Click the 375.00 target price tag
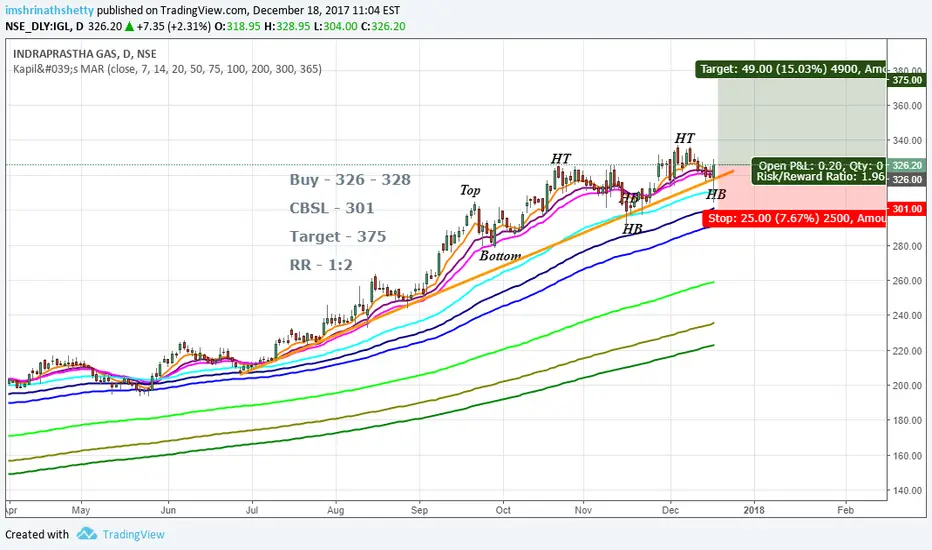Image resolution: width=932 pixels, height=550 pixels. (906, 80)
